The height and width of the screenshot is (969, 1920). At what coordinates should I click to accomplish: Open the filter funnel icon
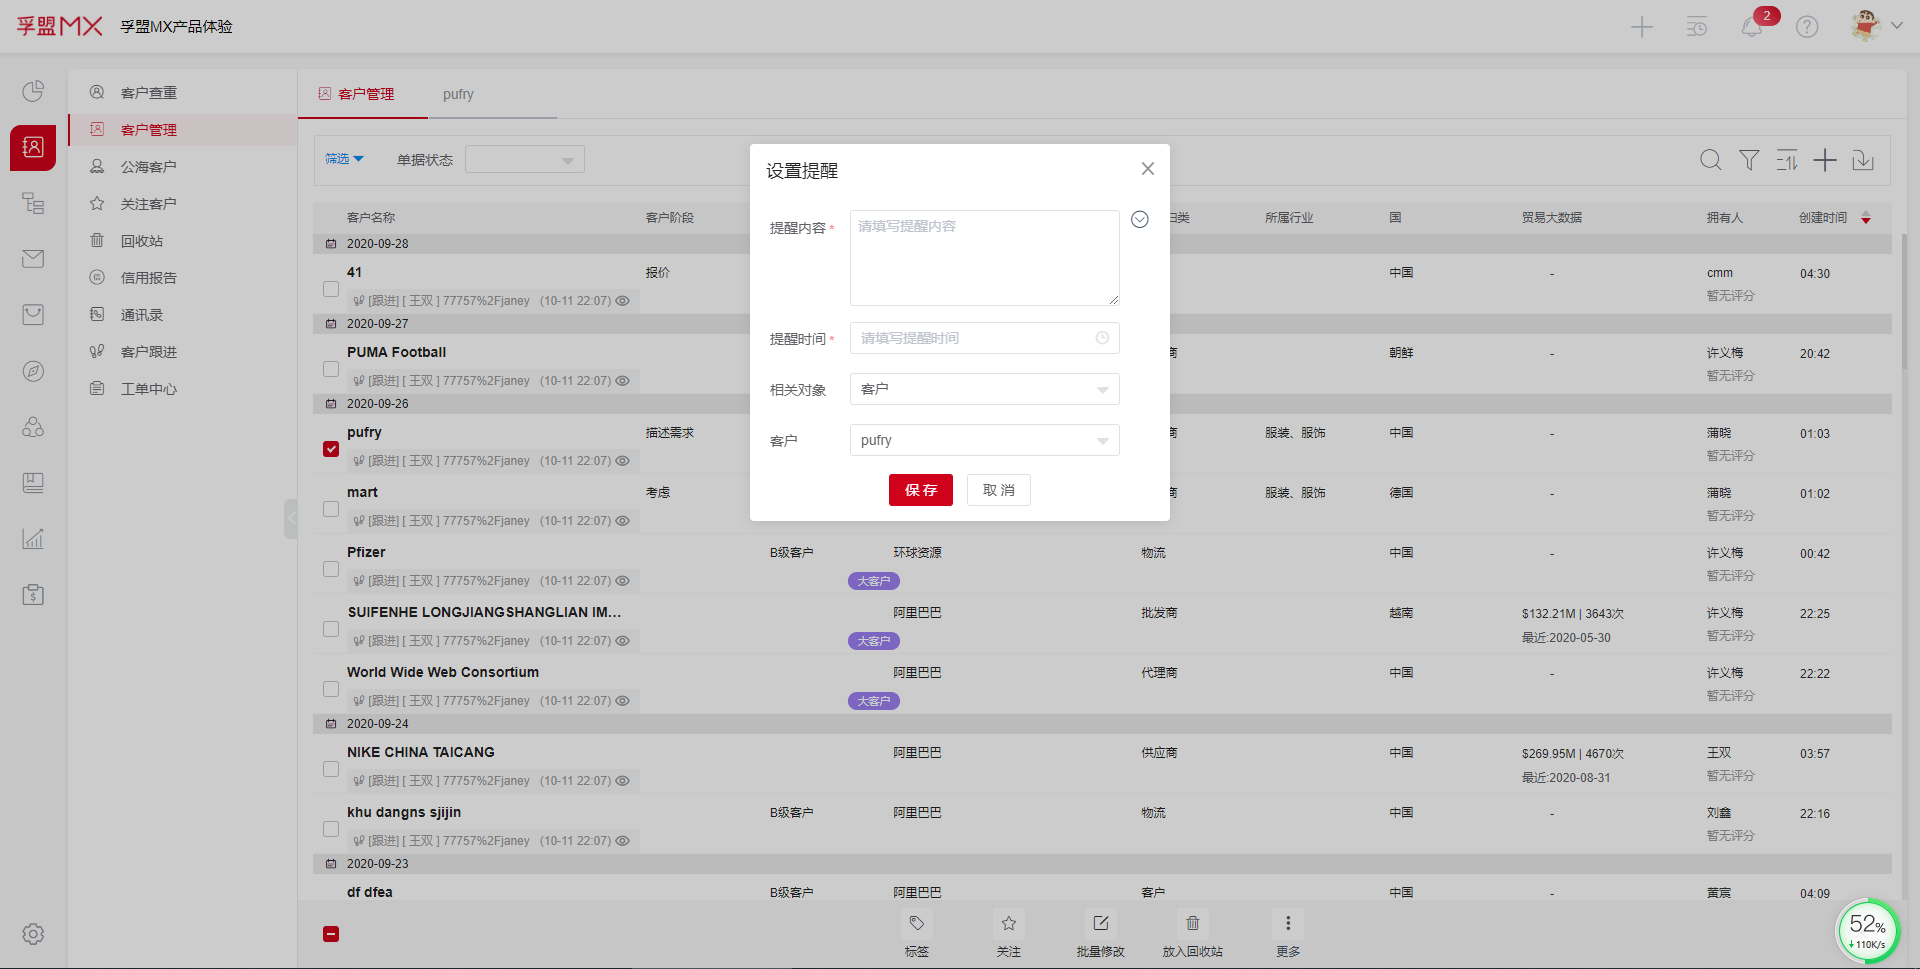1749,160
